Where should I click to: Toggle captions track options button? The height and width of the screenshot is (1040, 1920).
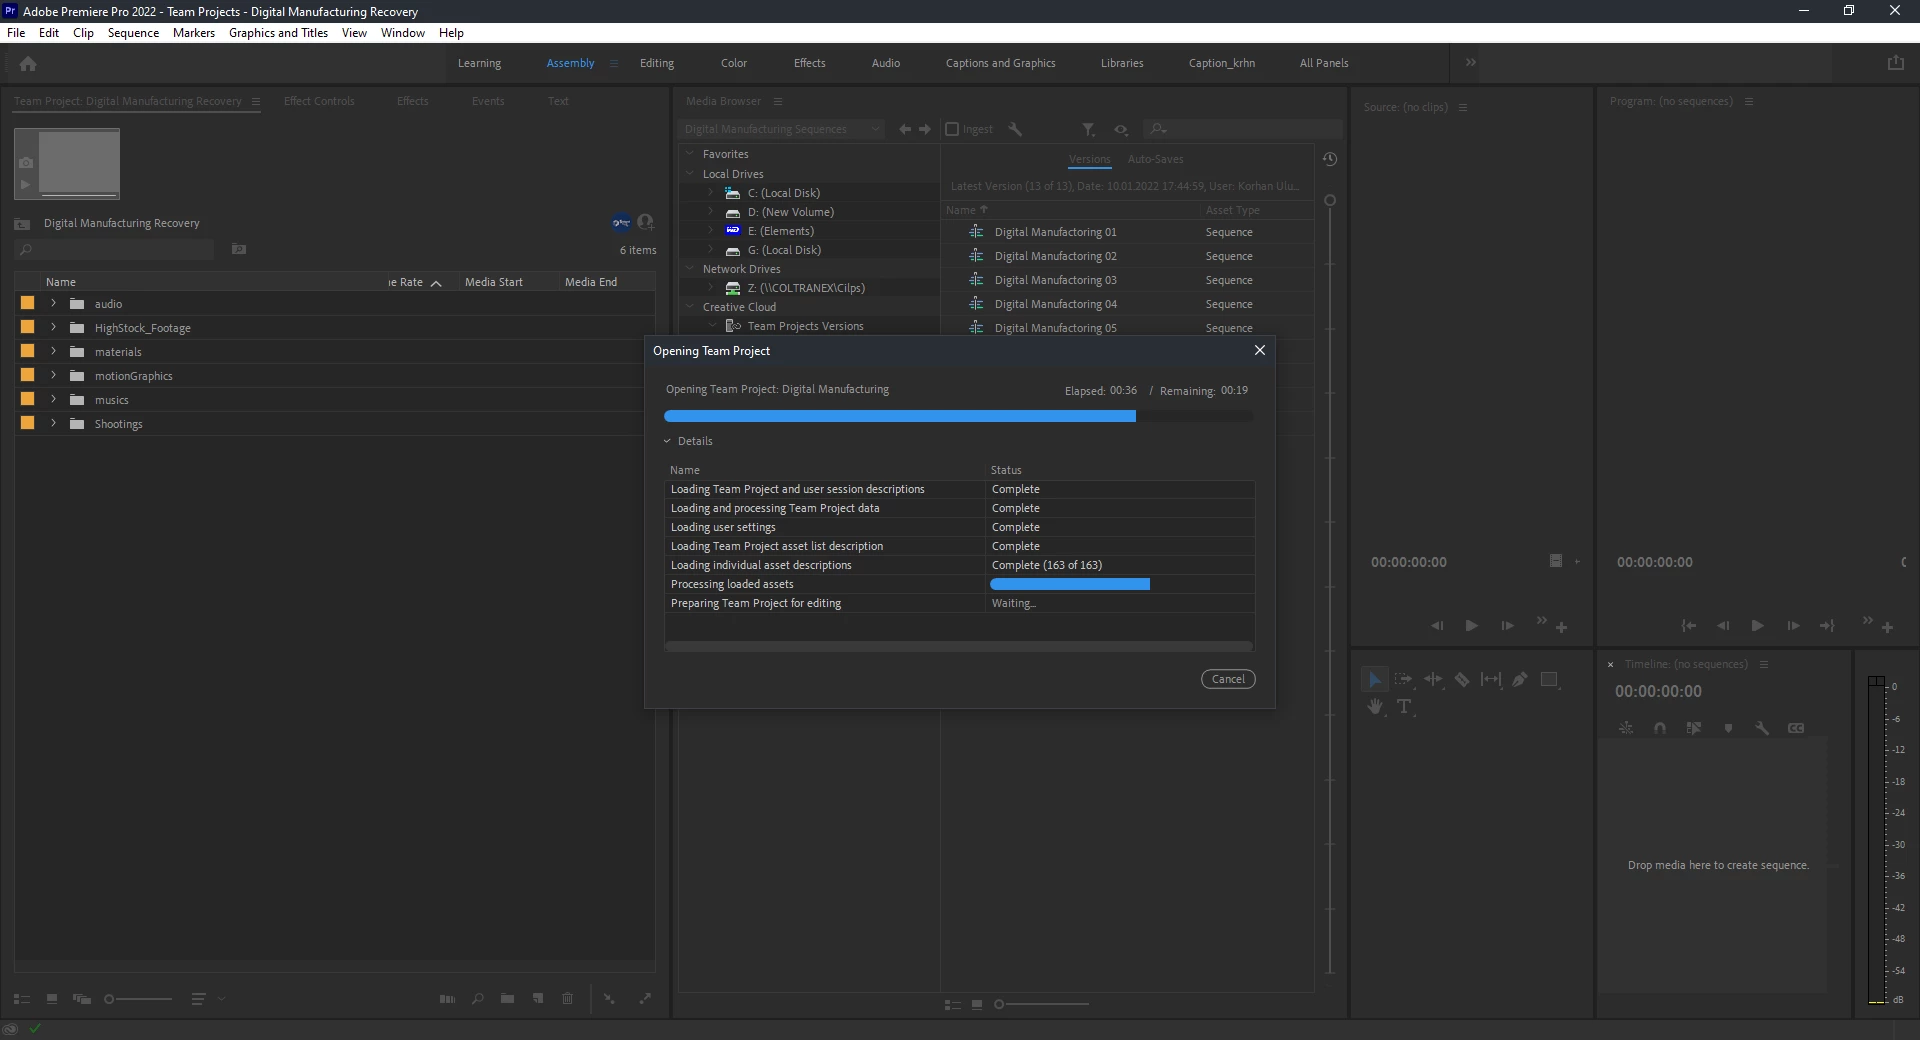tap(1796, 728)
